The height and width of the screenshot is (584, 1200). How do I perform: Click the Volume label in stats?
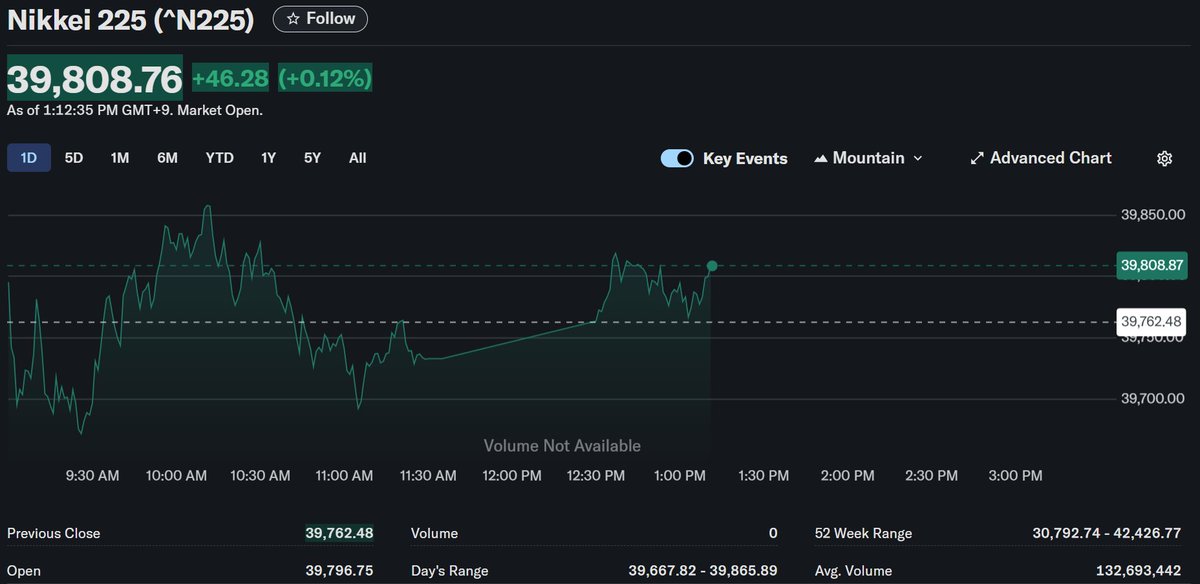click(434, 533)
